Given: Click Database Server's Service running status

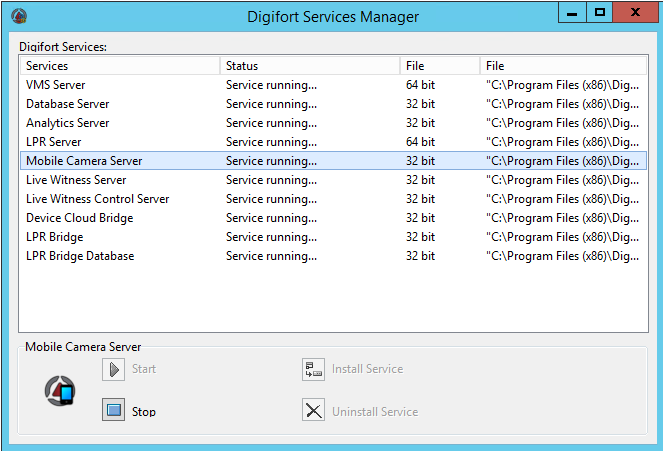Looking at the screenshot, I should click(271, 104).
